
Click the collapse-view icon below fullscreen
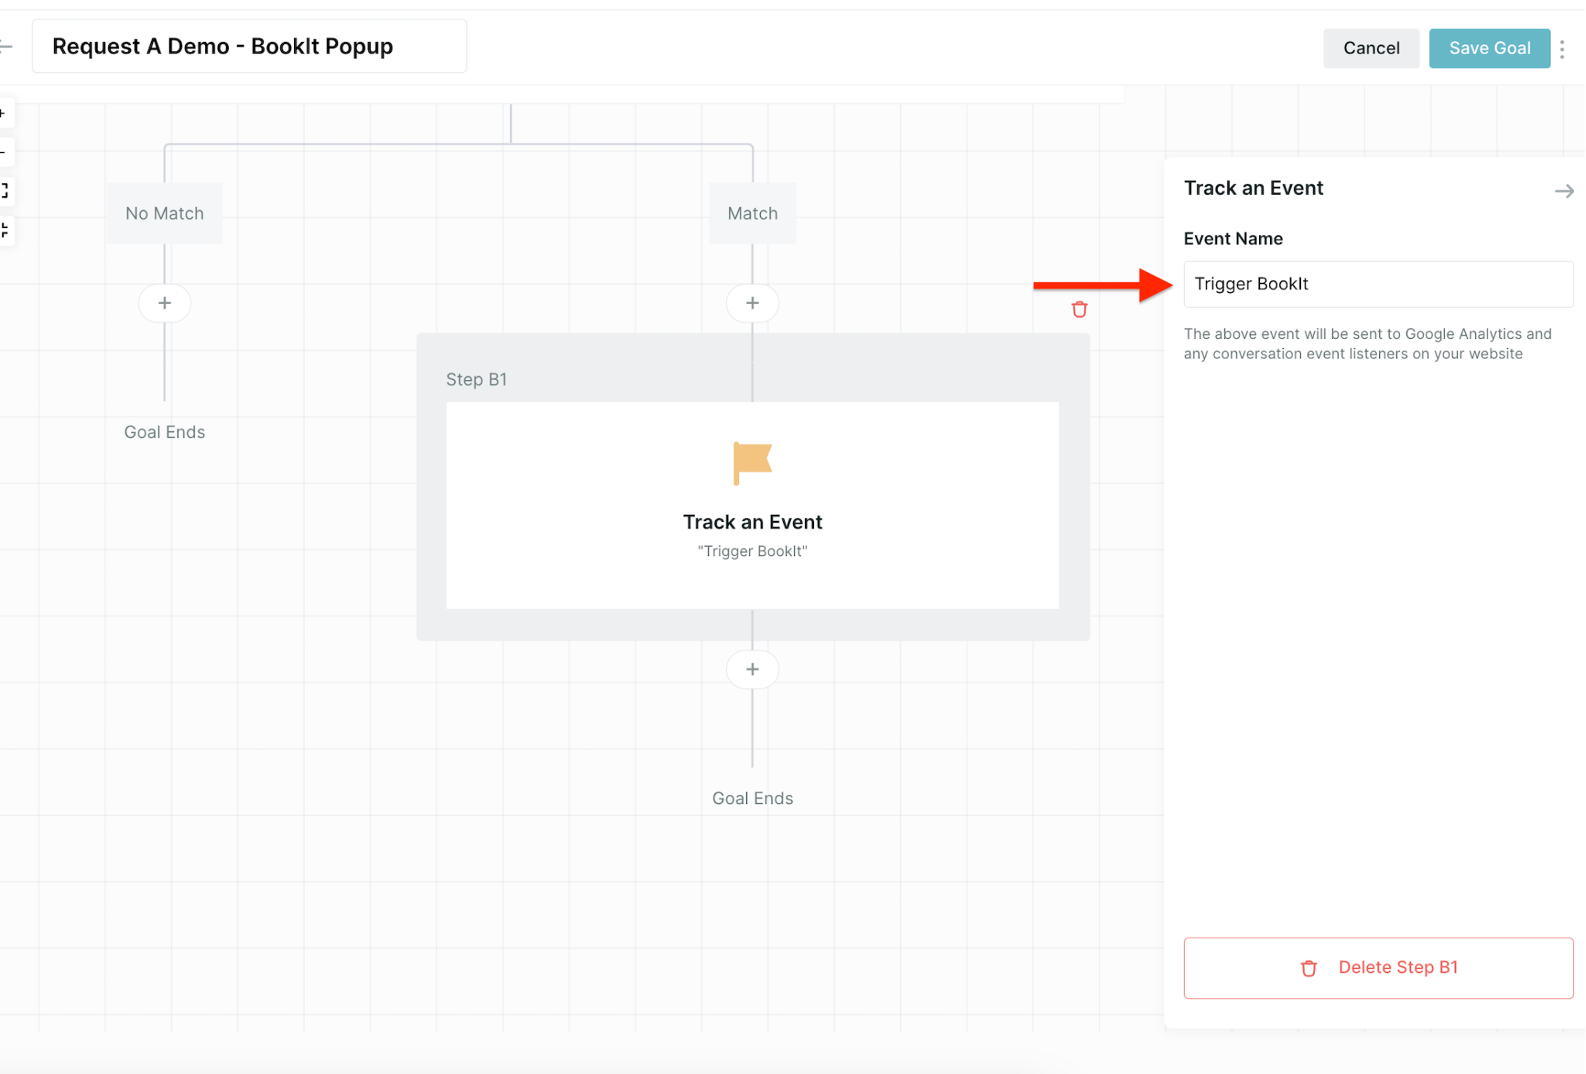(x=4, y=230)
